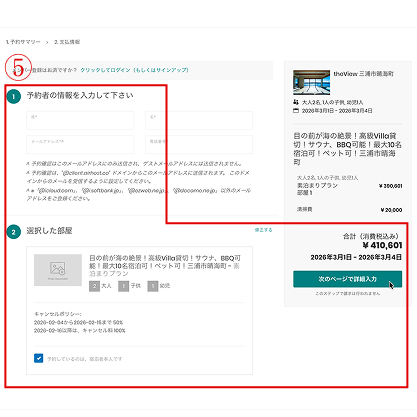Screen dimensions: 417x417
Task: Click the 素泊まりプラン price ¥390,601
Action: pyautogui.click(x=391, y=186)
